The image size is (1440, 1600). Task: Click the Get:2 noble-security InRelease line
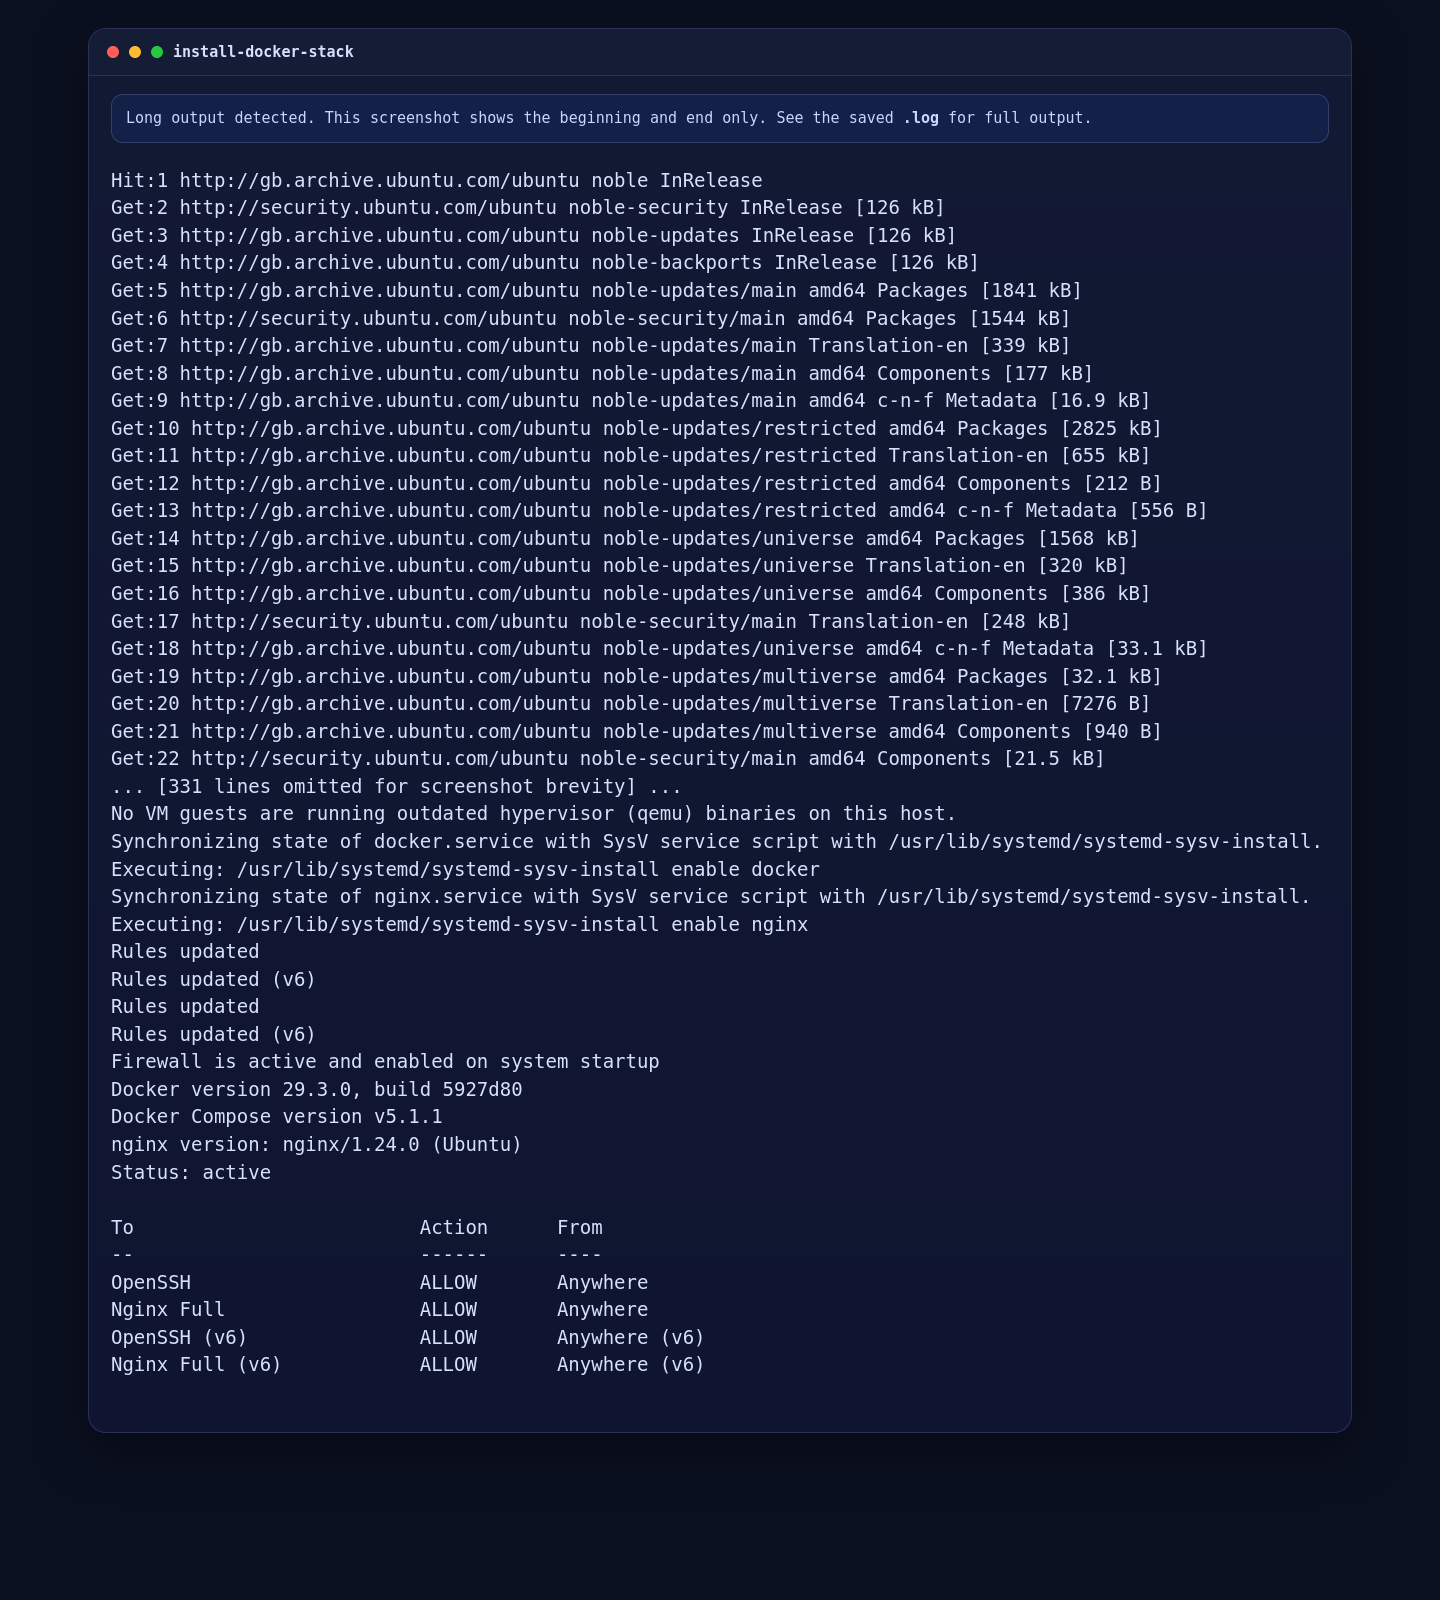[x=528, y=208]
